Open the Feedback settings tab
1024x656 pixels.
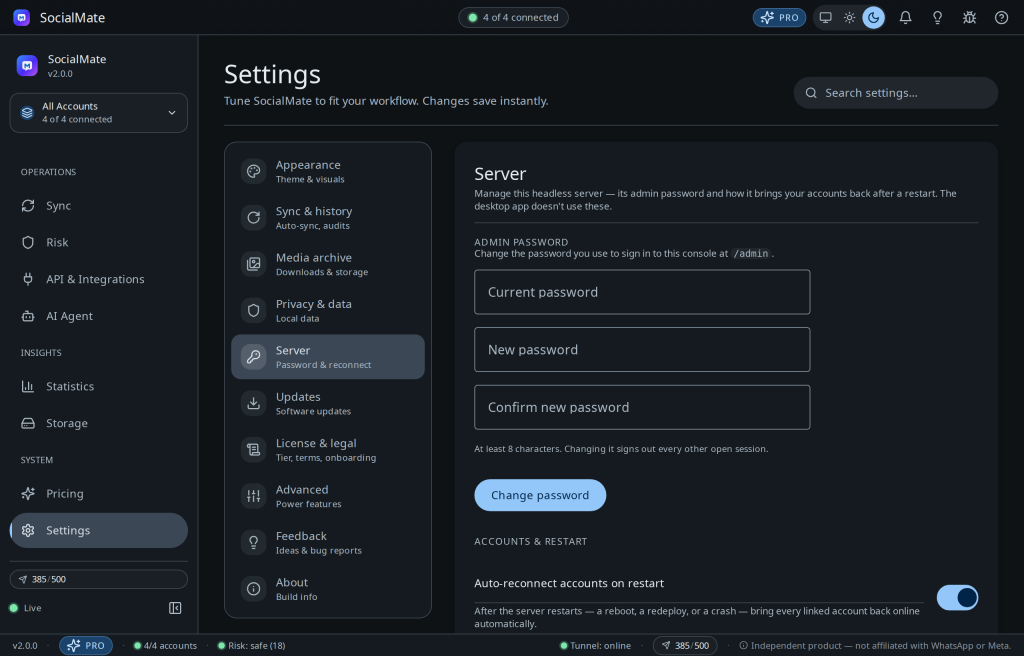click(328, 542)
